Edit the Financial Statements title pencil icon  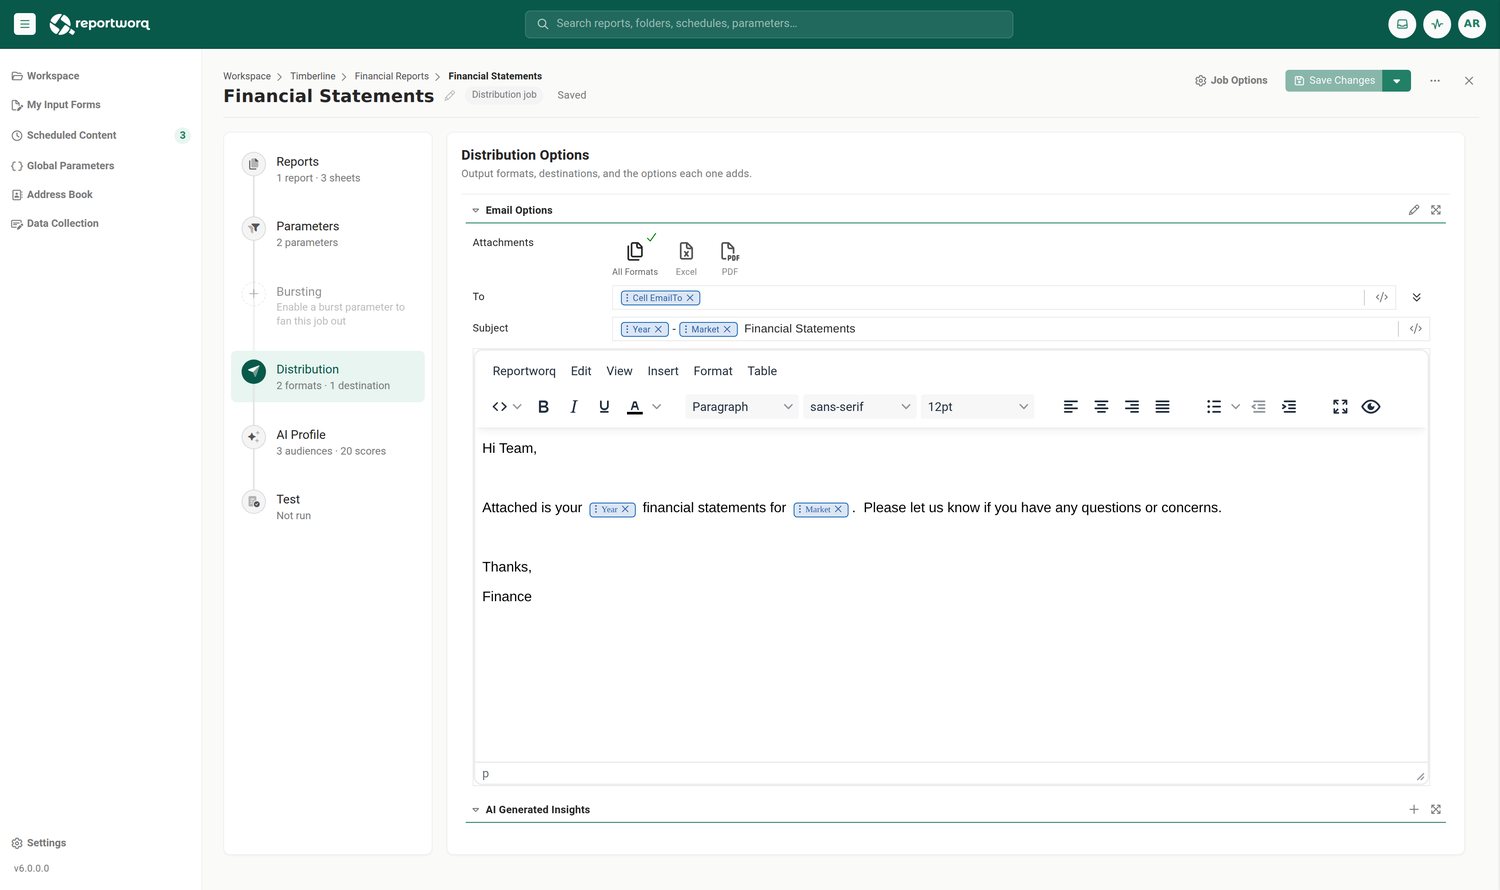[x=450, y=96]
